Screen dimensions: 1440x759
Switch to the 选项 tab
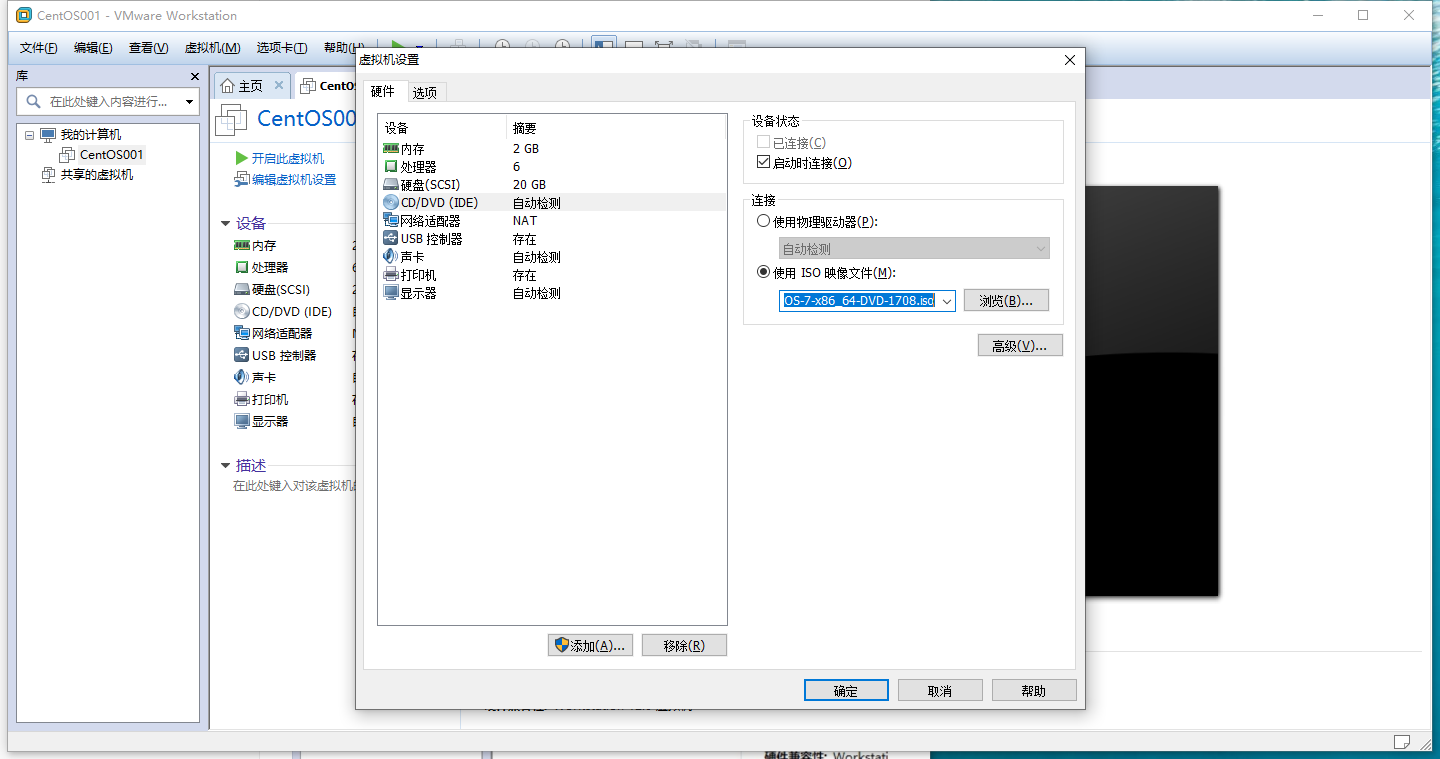coord(425,91)
